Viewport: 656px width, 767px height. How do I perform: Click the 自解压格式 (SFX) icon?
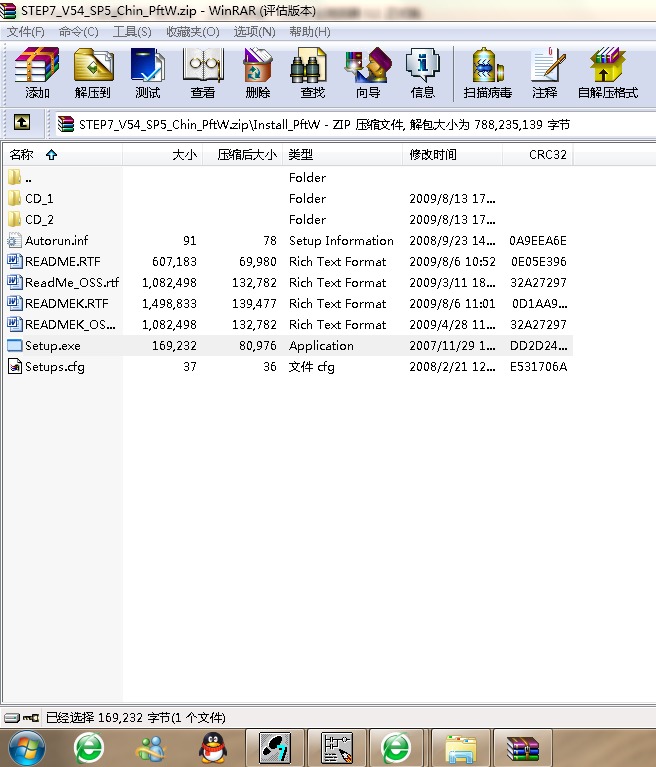(x=607, y=73)
